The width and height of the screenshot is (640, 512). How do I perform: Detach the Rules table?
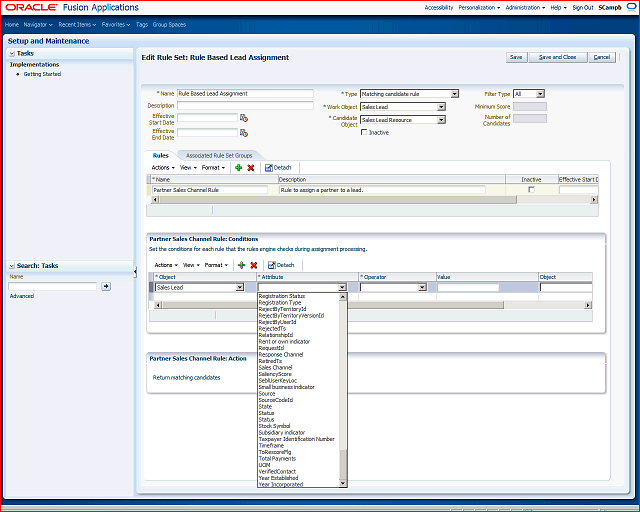278,168
